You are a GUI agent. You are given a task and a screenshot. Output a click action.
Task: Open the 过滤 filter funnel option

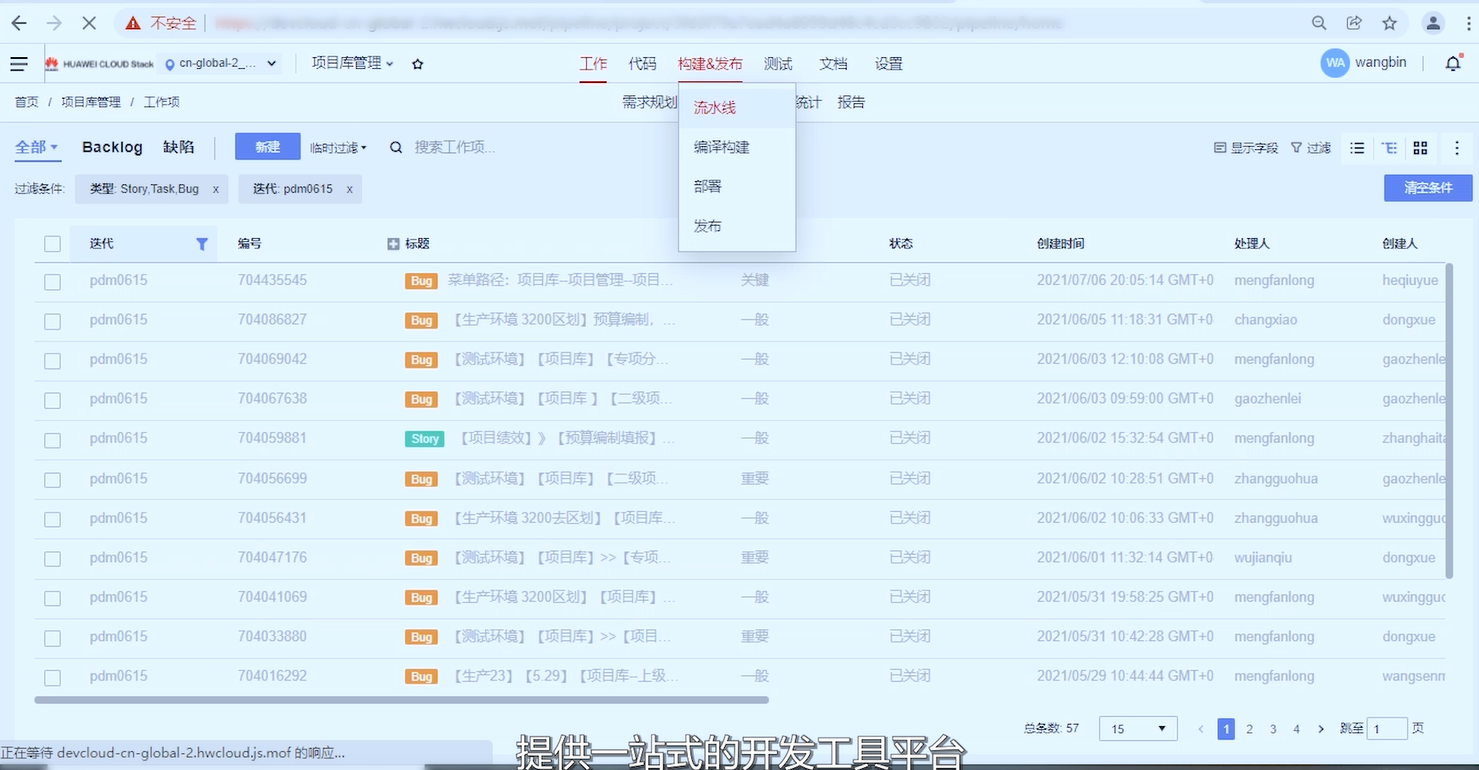coord(1311,148)
